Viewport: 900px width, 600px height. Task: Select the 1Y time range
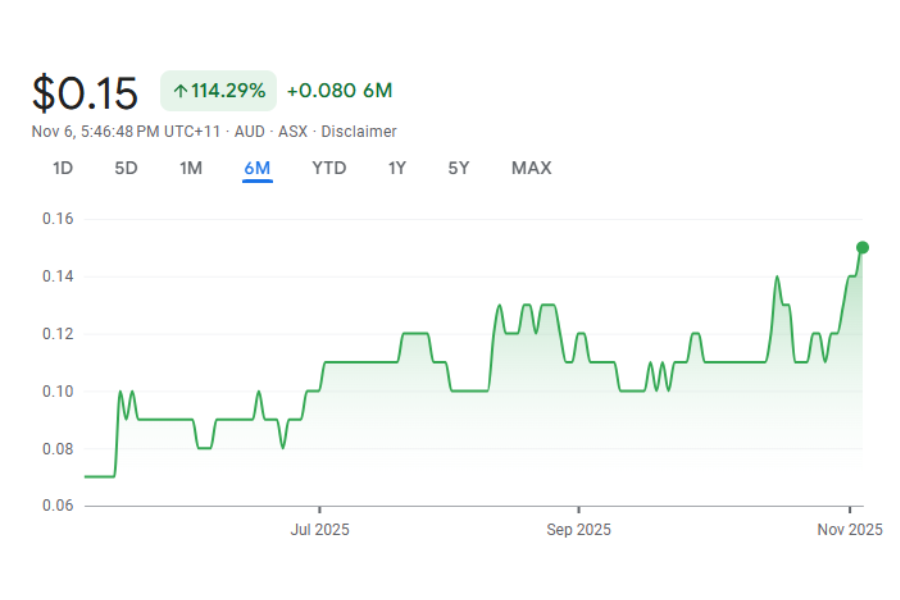tap(397, 168)
